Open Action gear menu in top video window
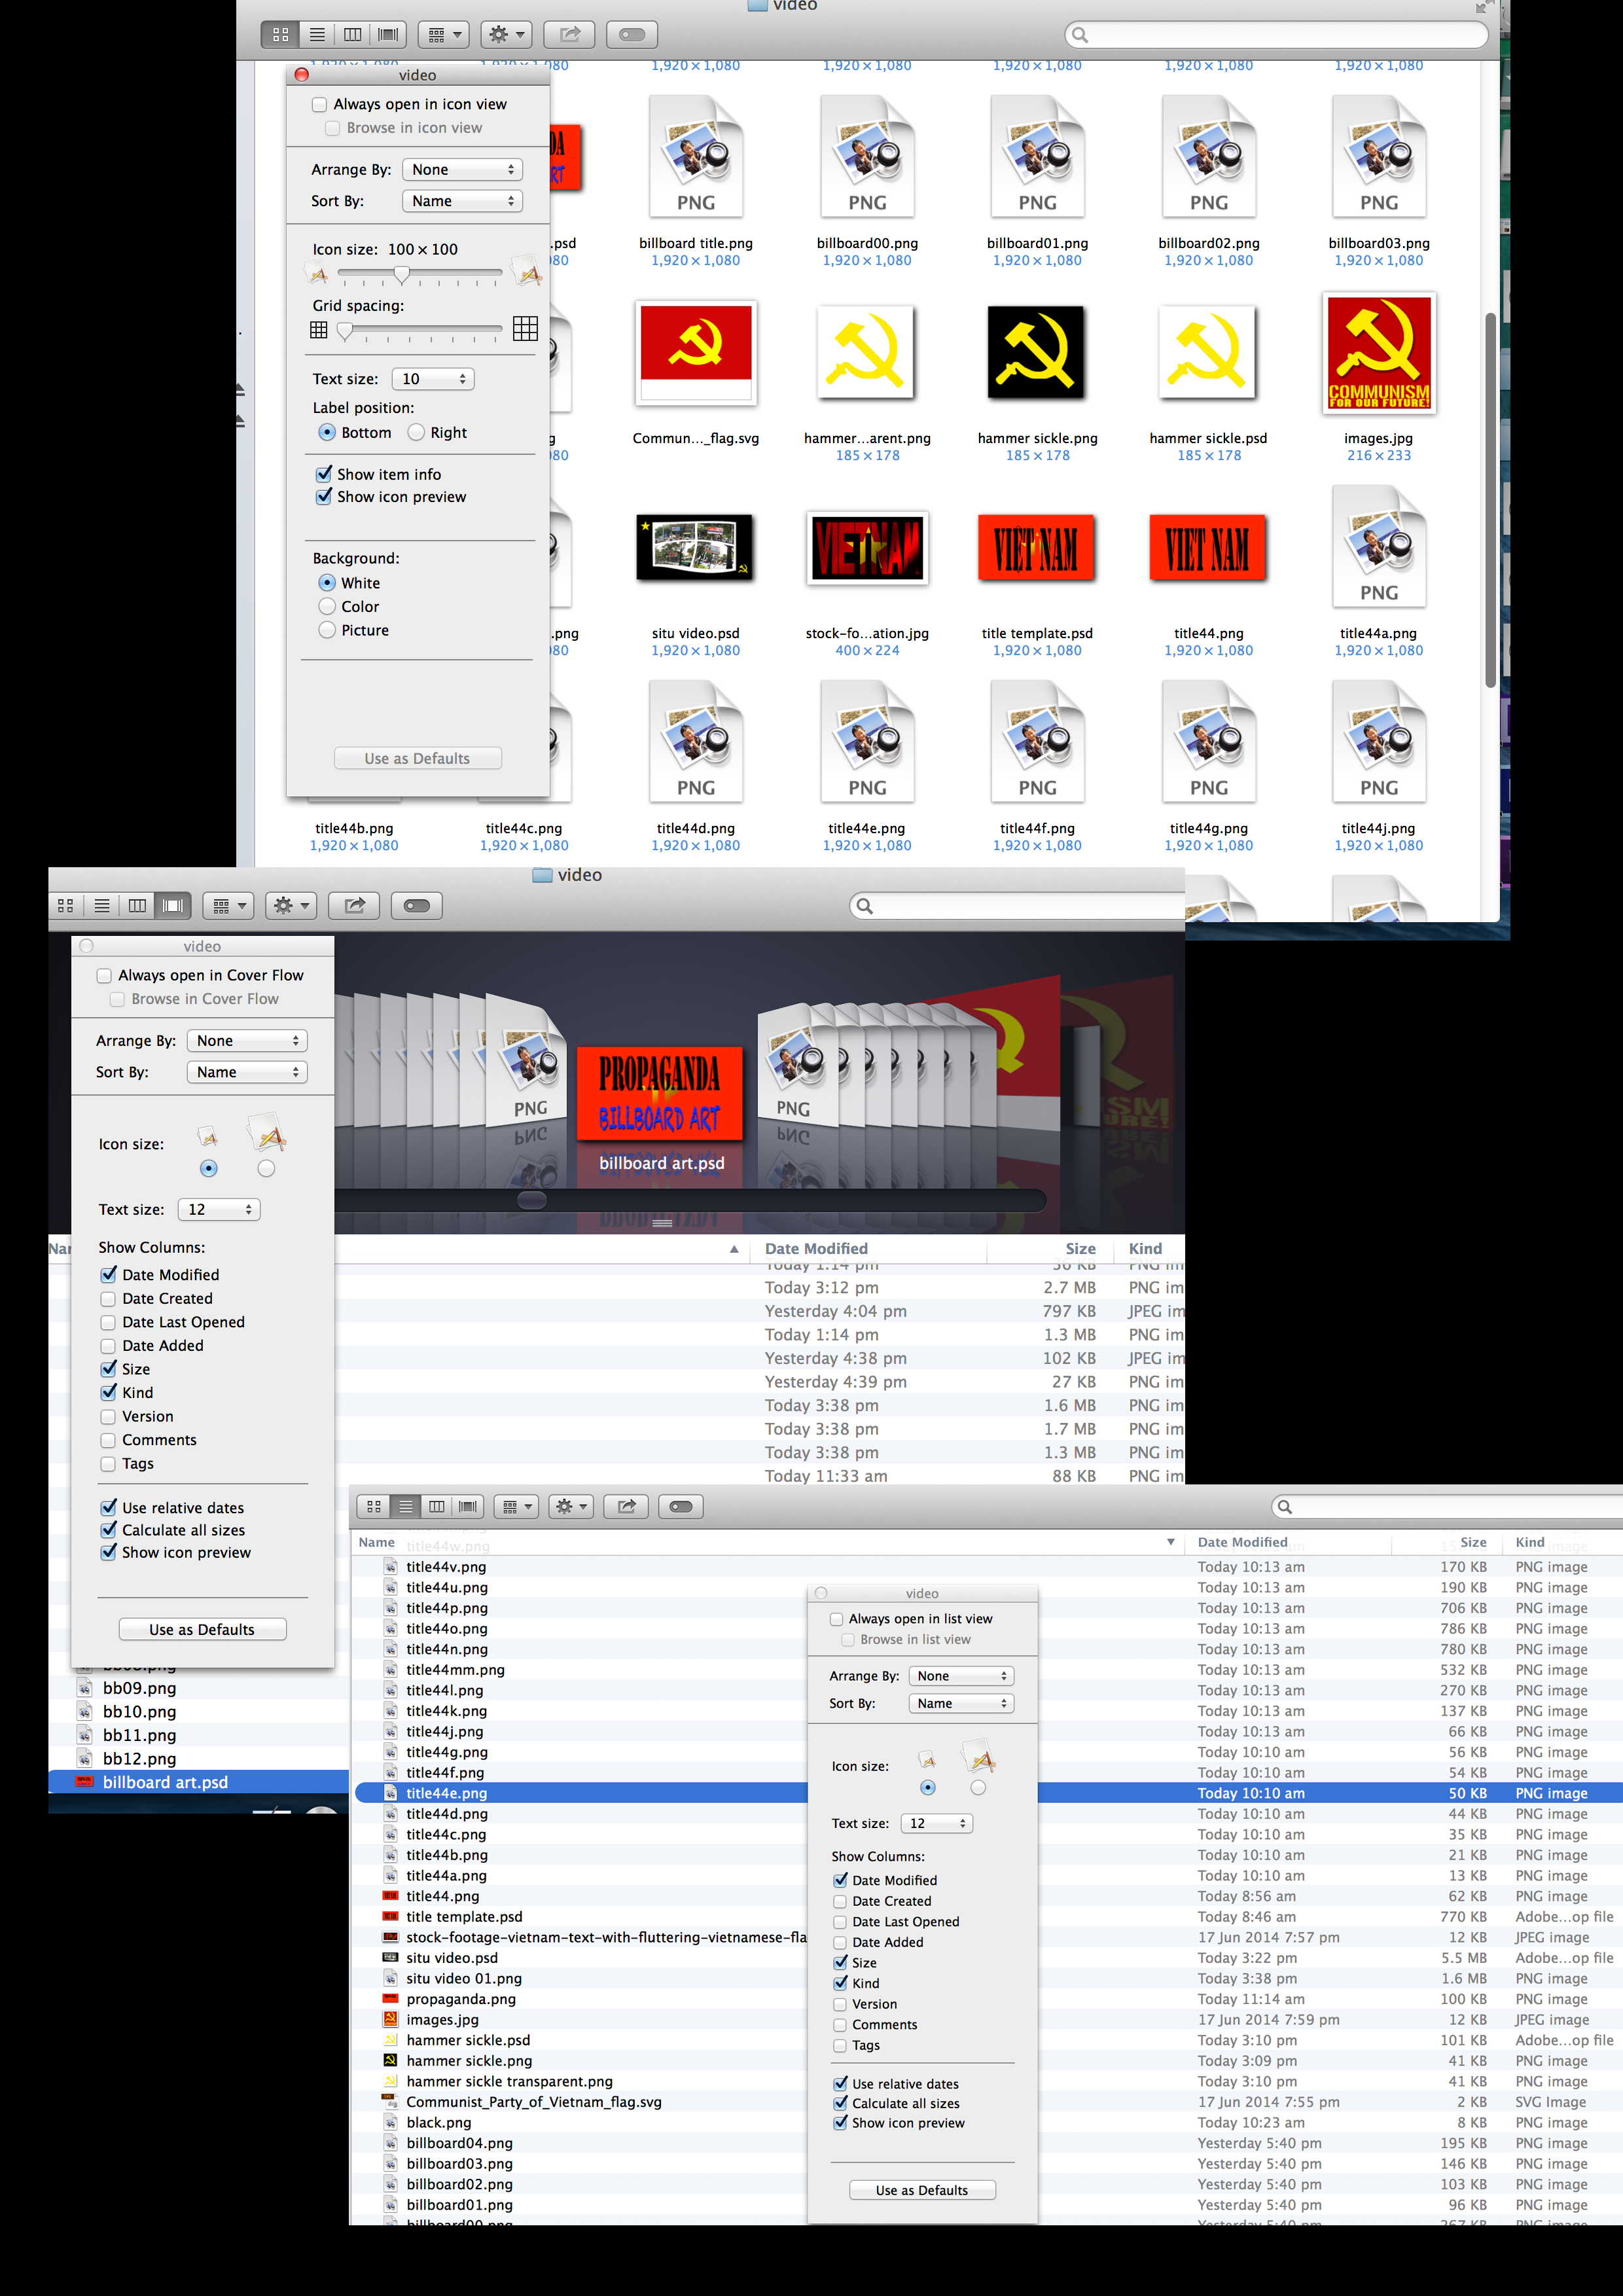The height and width of the screenshot is (2296, 1623). coord(507,35)
